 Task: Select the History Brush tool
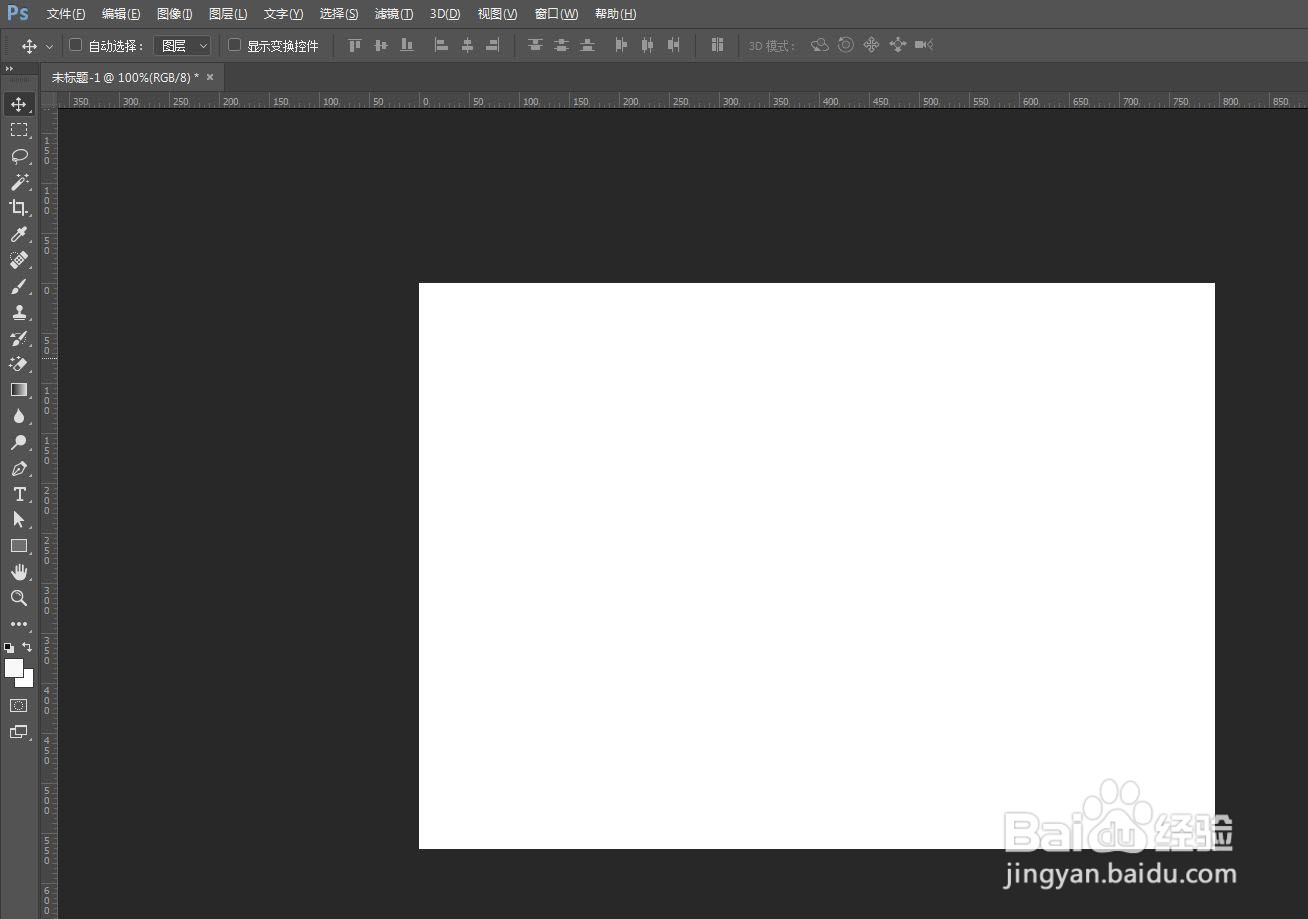click(19, 338)
